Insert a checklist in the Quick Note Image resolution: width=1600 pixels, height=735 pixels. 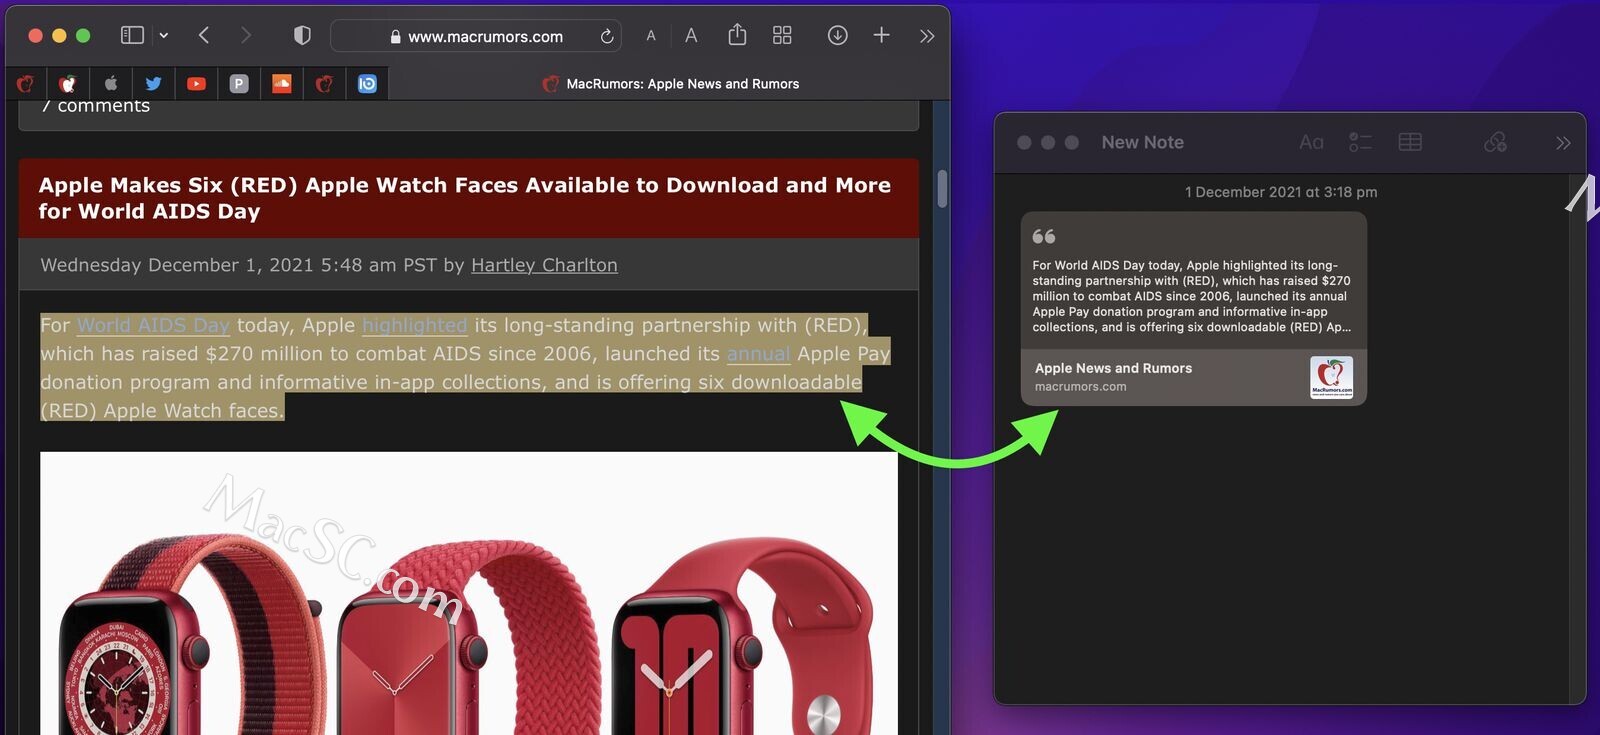[x=1360, y=142]
